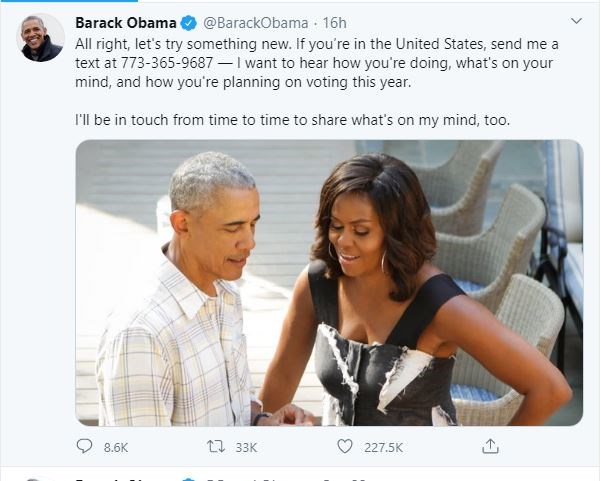Open the Barack Obama display name link
This screenshot has height=481, width=601.
(125, 22)
